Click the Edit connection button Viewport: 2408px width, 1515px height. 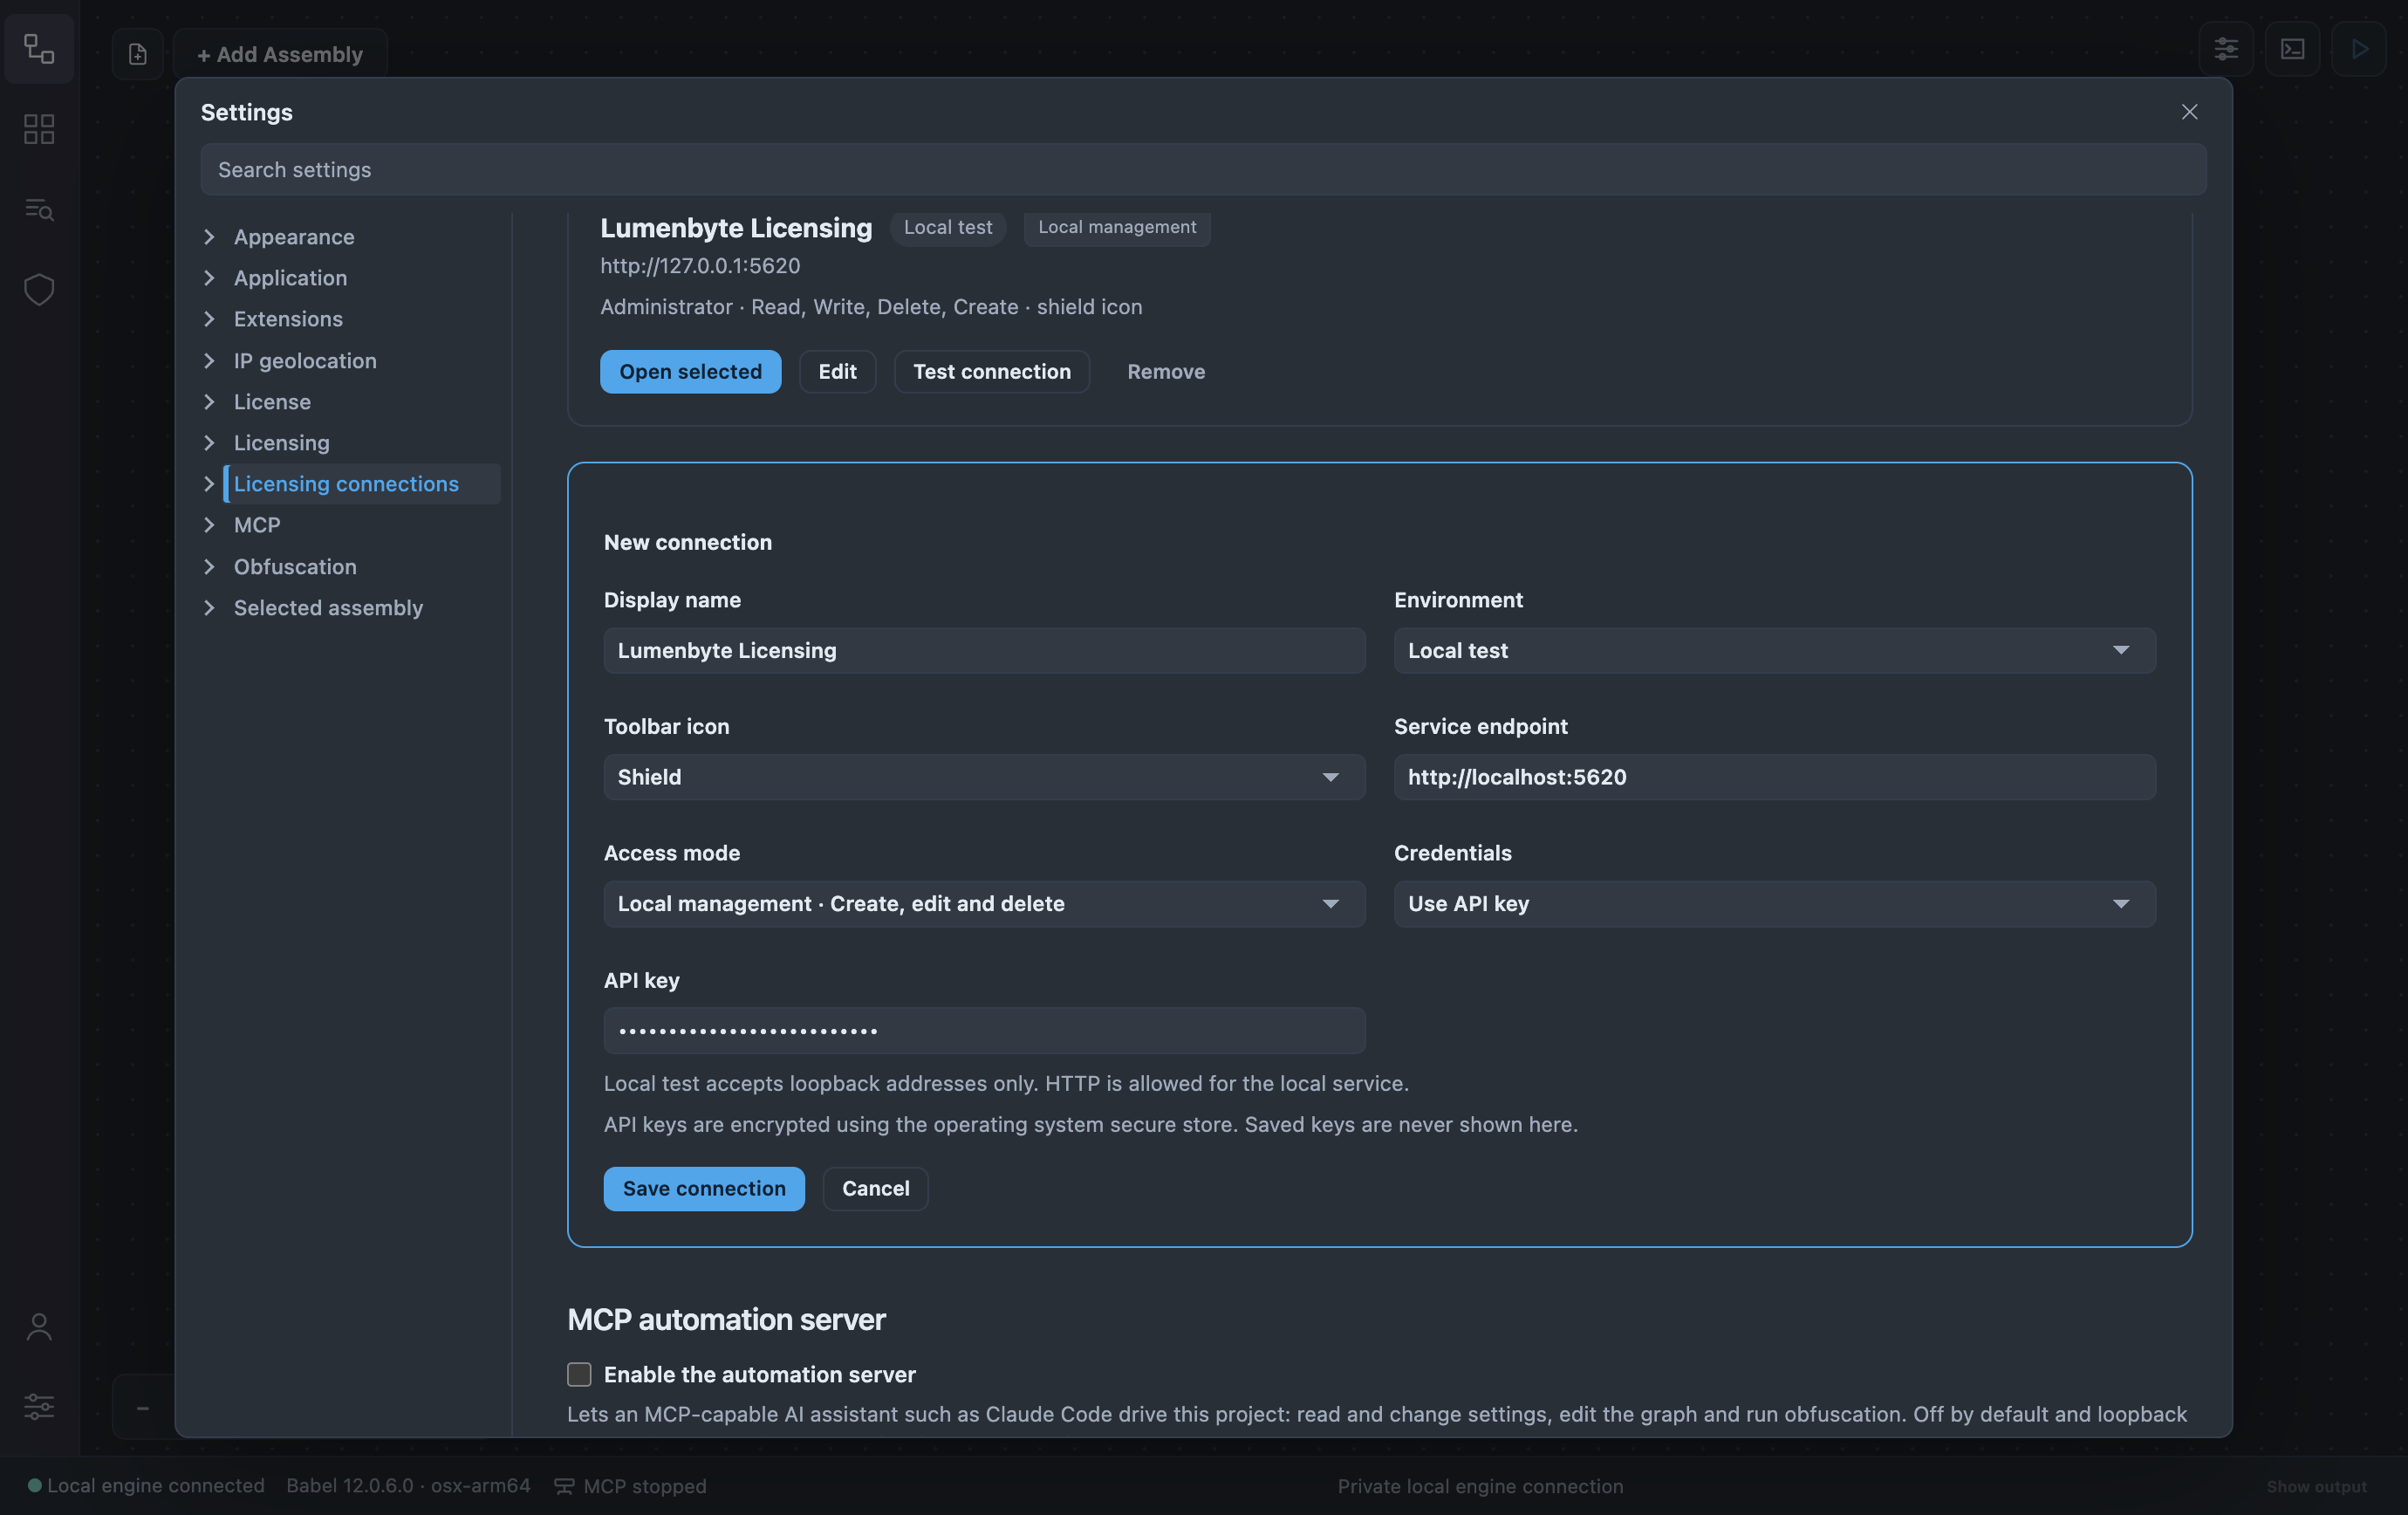click(837, 371)
